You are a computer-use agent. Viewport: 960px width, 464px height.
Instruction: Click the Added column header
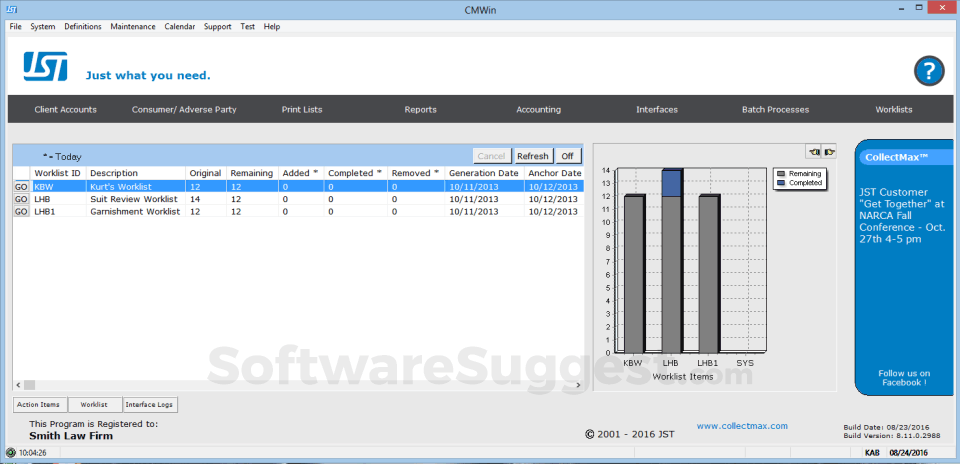[301, 173]
